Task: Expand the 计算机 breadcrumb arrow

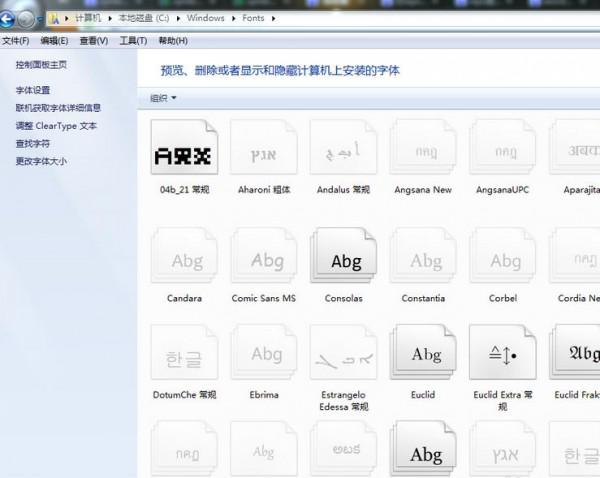Action: tap(111, 19)
